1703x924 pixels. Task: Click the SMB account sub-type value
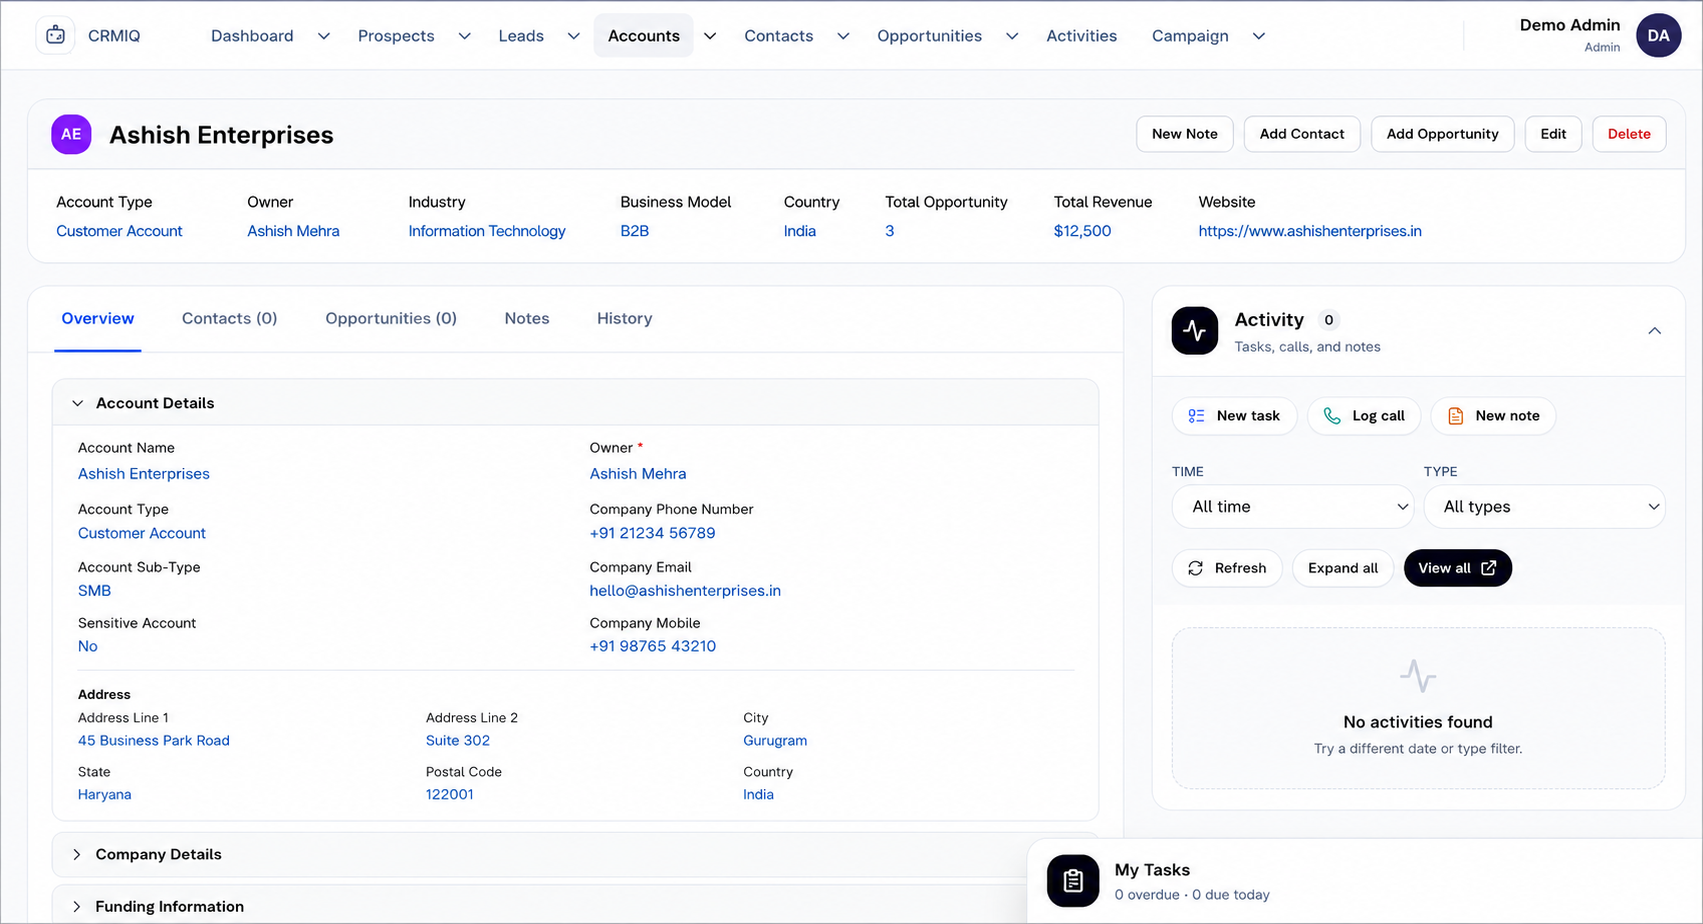point(94,591)
